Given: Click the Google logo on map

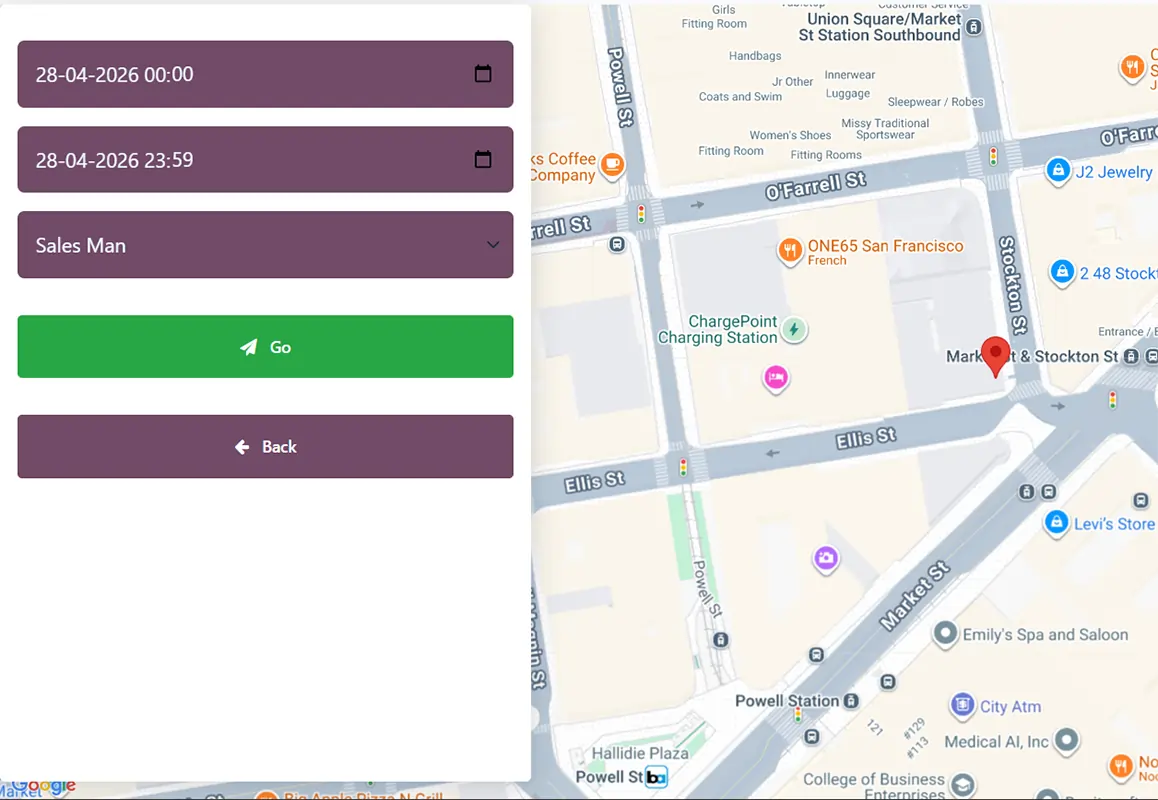Looking at the screenshot, I should point(43,785).
